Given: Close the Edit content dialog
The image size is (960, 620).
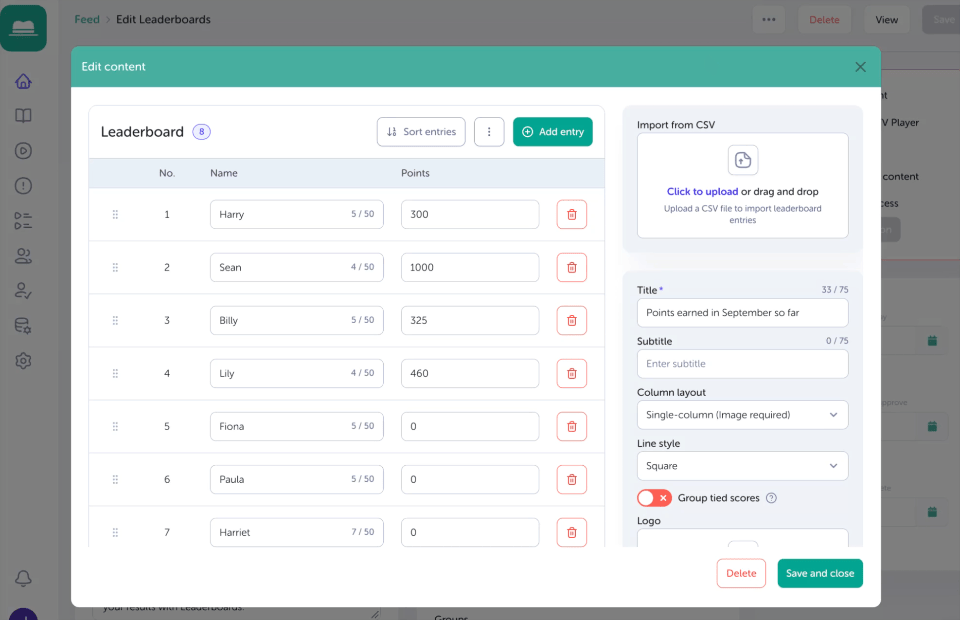Looking at the screenshot, I should (860, 67).
